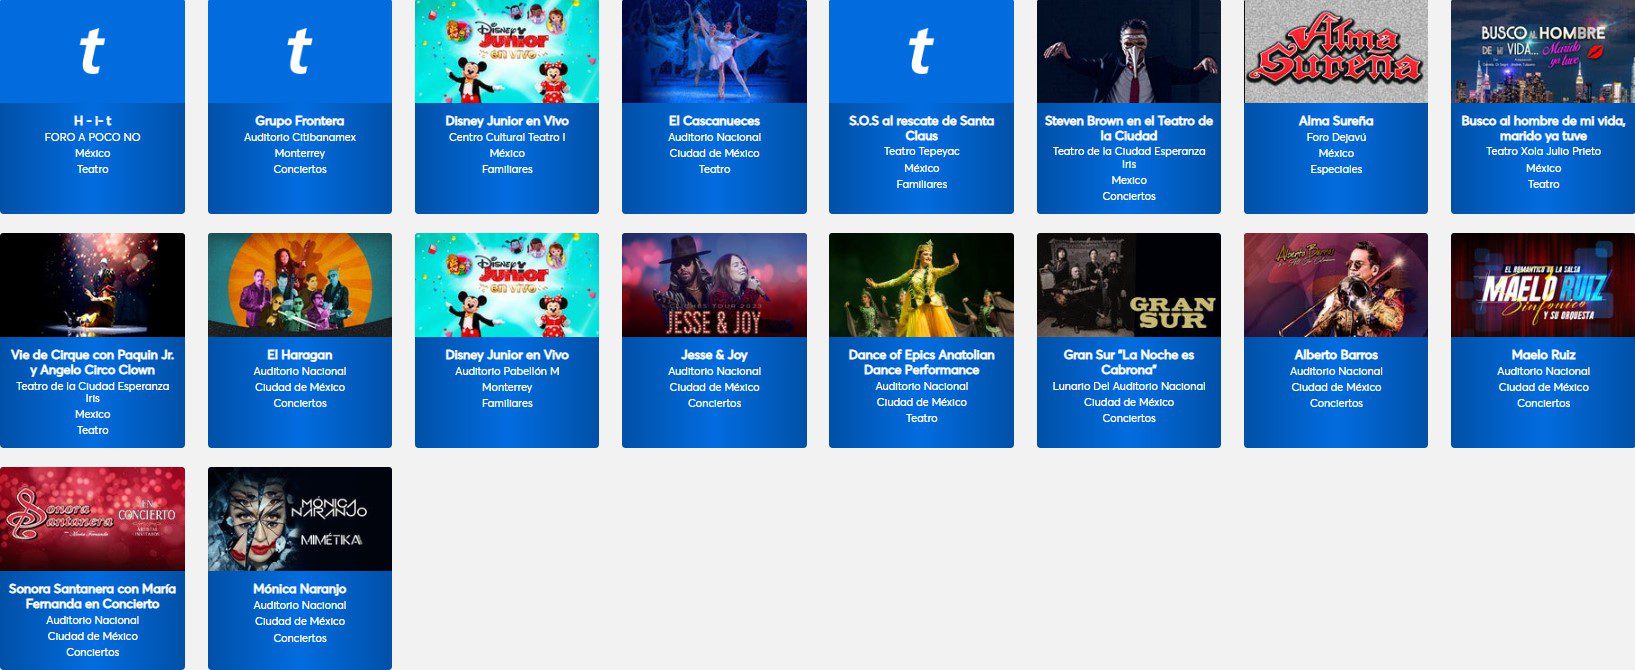Select the Alberto Barros trombone image
Image resolution: width=1635 pixels, height=670 pixels.
(x=1336, y=285)
